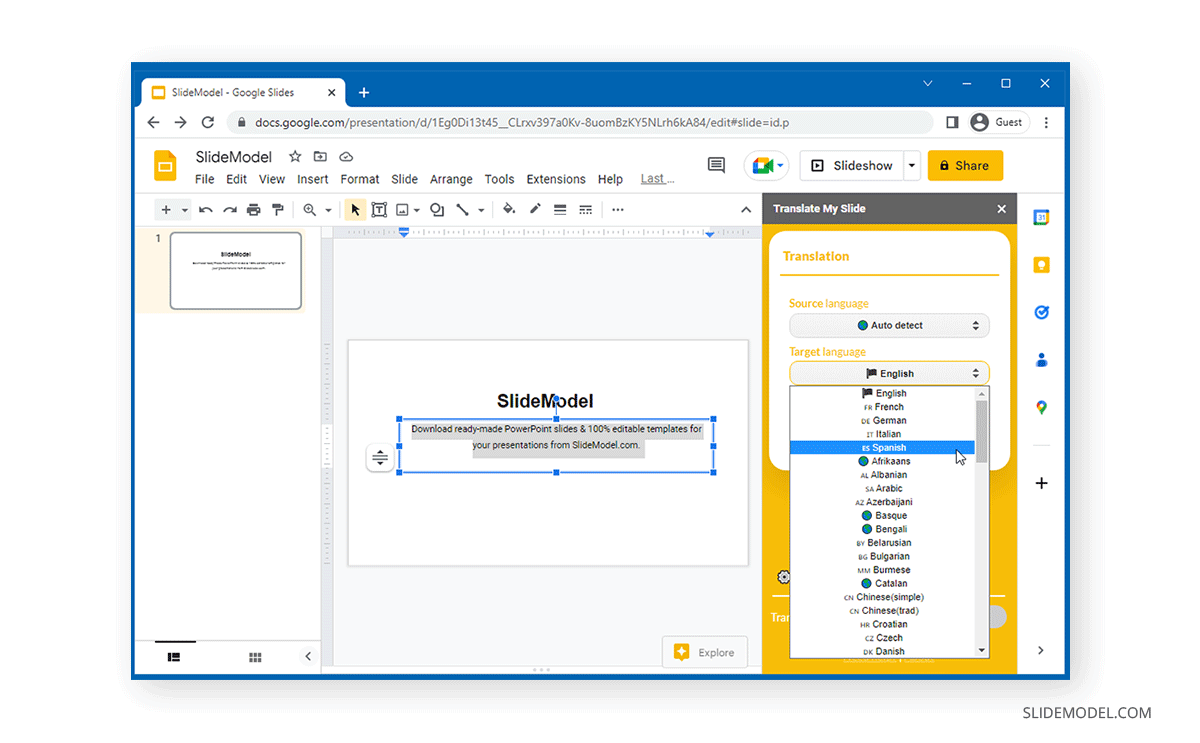Star the SlideModel presentation
Viewport: 1200px width, 743px height.
tap(295, 157)
